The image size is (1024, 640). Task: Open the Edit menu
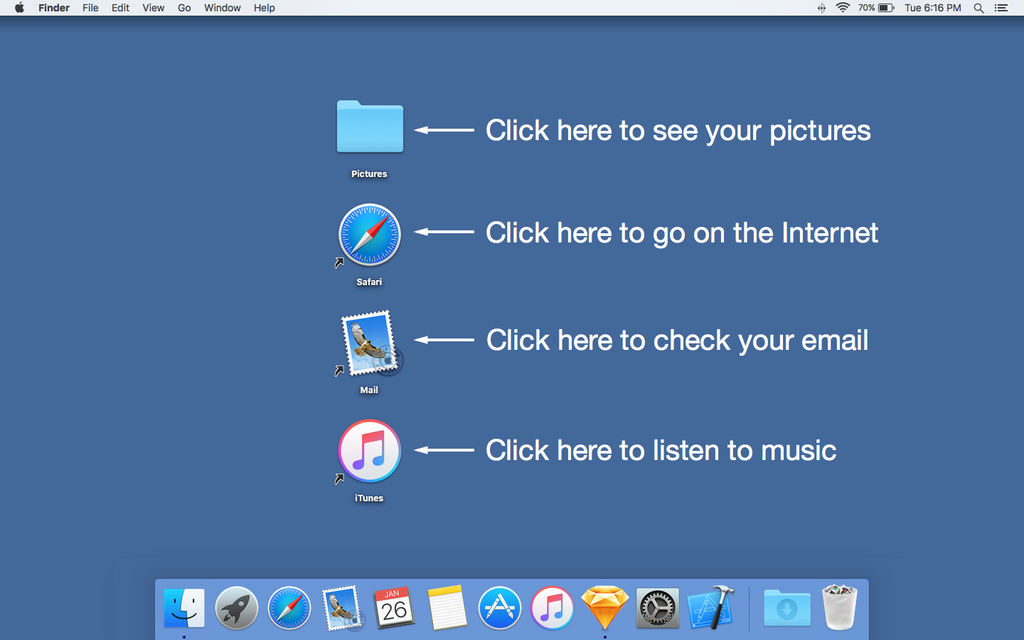point(120,8)
